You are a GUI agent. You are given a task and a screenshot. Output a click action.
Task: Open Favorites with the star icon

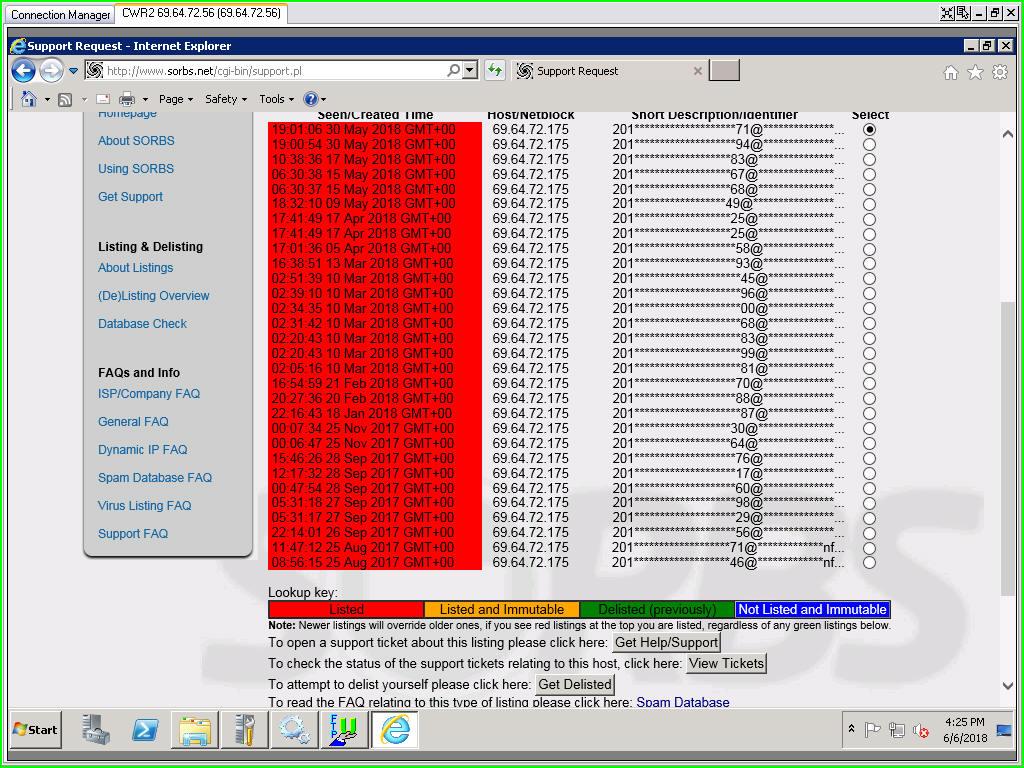click(x=975, y=72)
